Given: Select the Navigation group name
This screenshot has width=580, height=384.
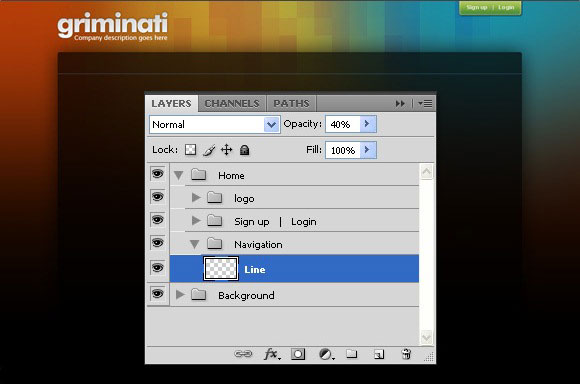Looking at the screenshot, I should (258, 245).
